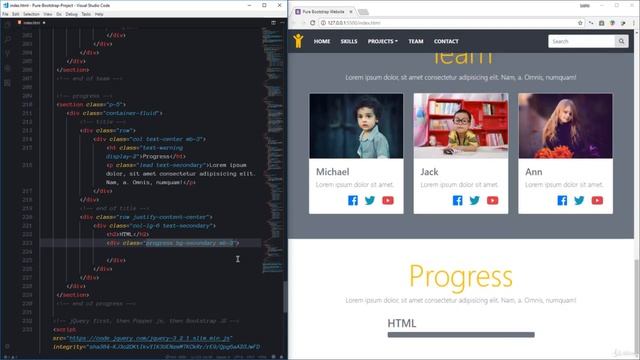Click the site info icon in address bar
The height and width of the screenshot is (360, 640).
coord(323,23)
